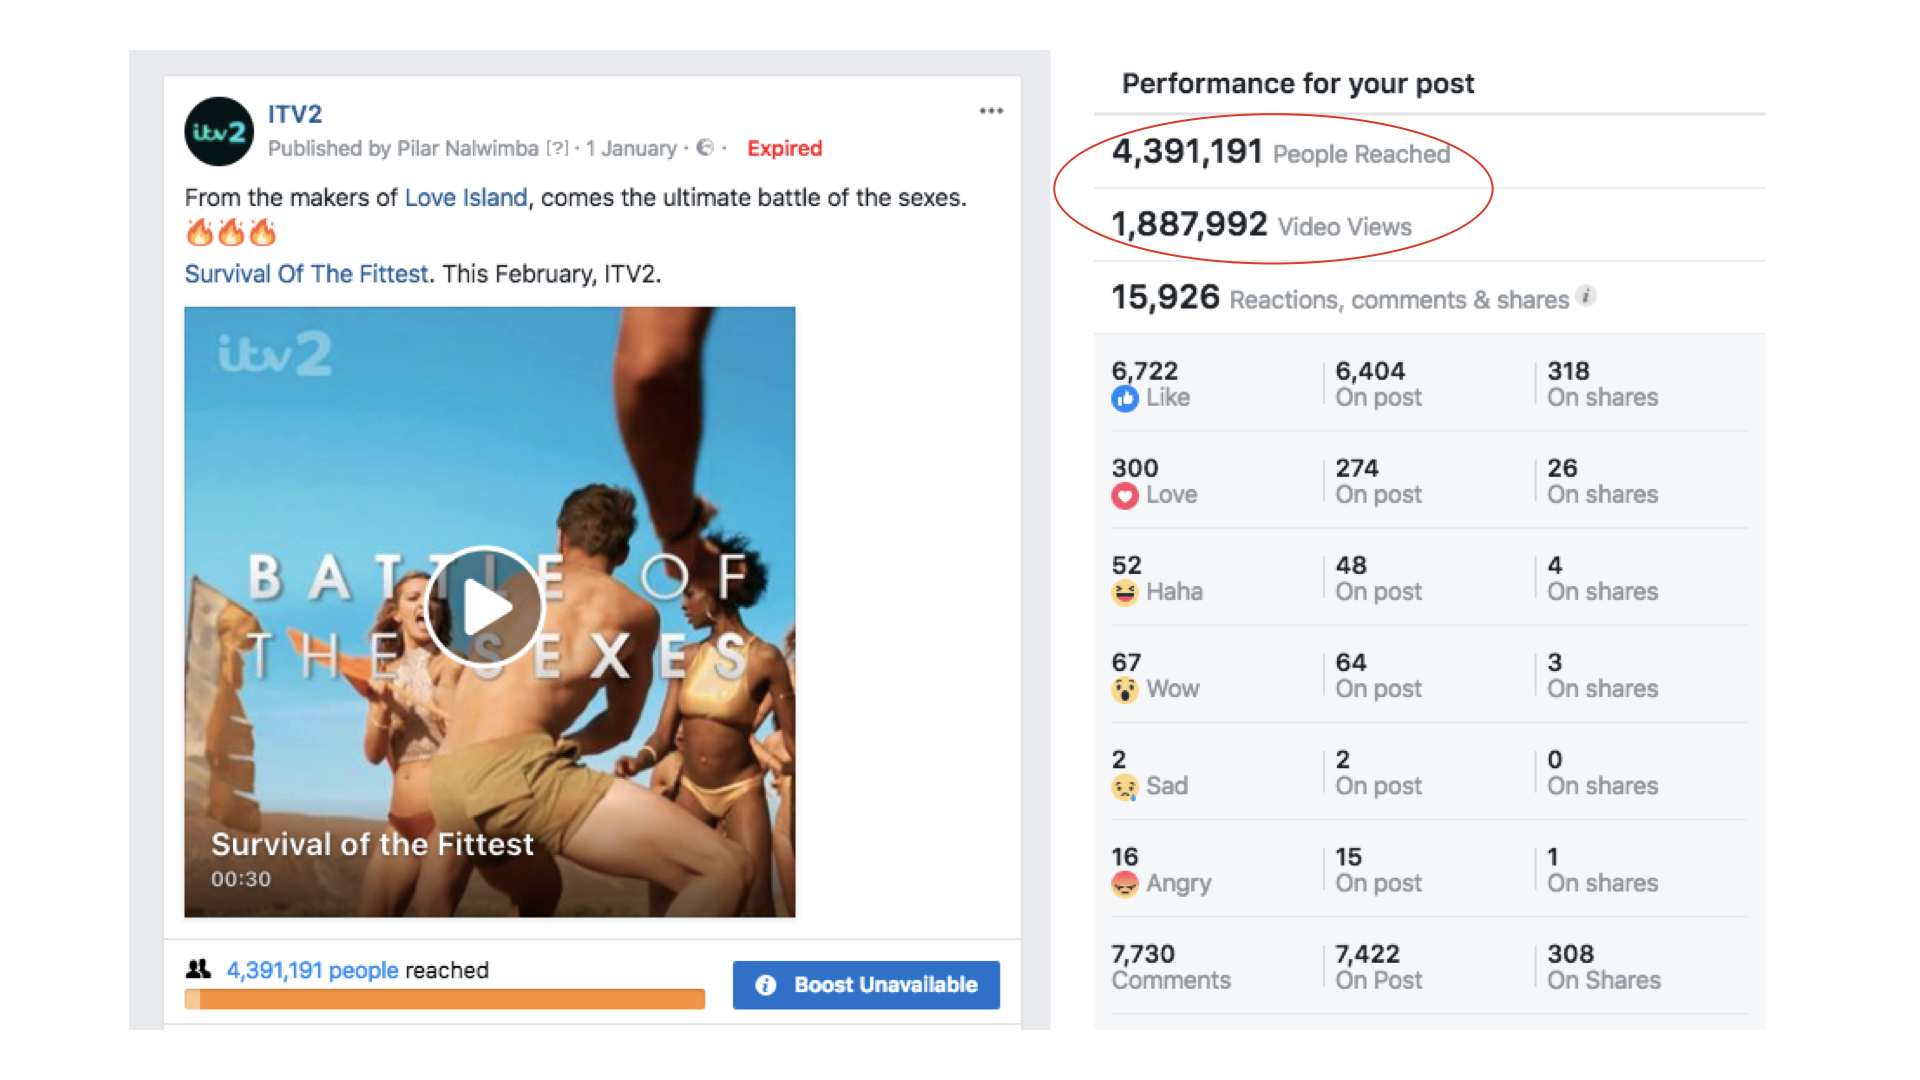The image size is (1920, 1080).
Task: Click the Angry red face icon
Action: (x=1125, y=884)
